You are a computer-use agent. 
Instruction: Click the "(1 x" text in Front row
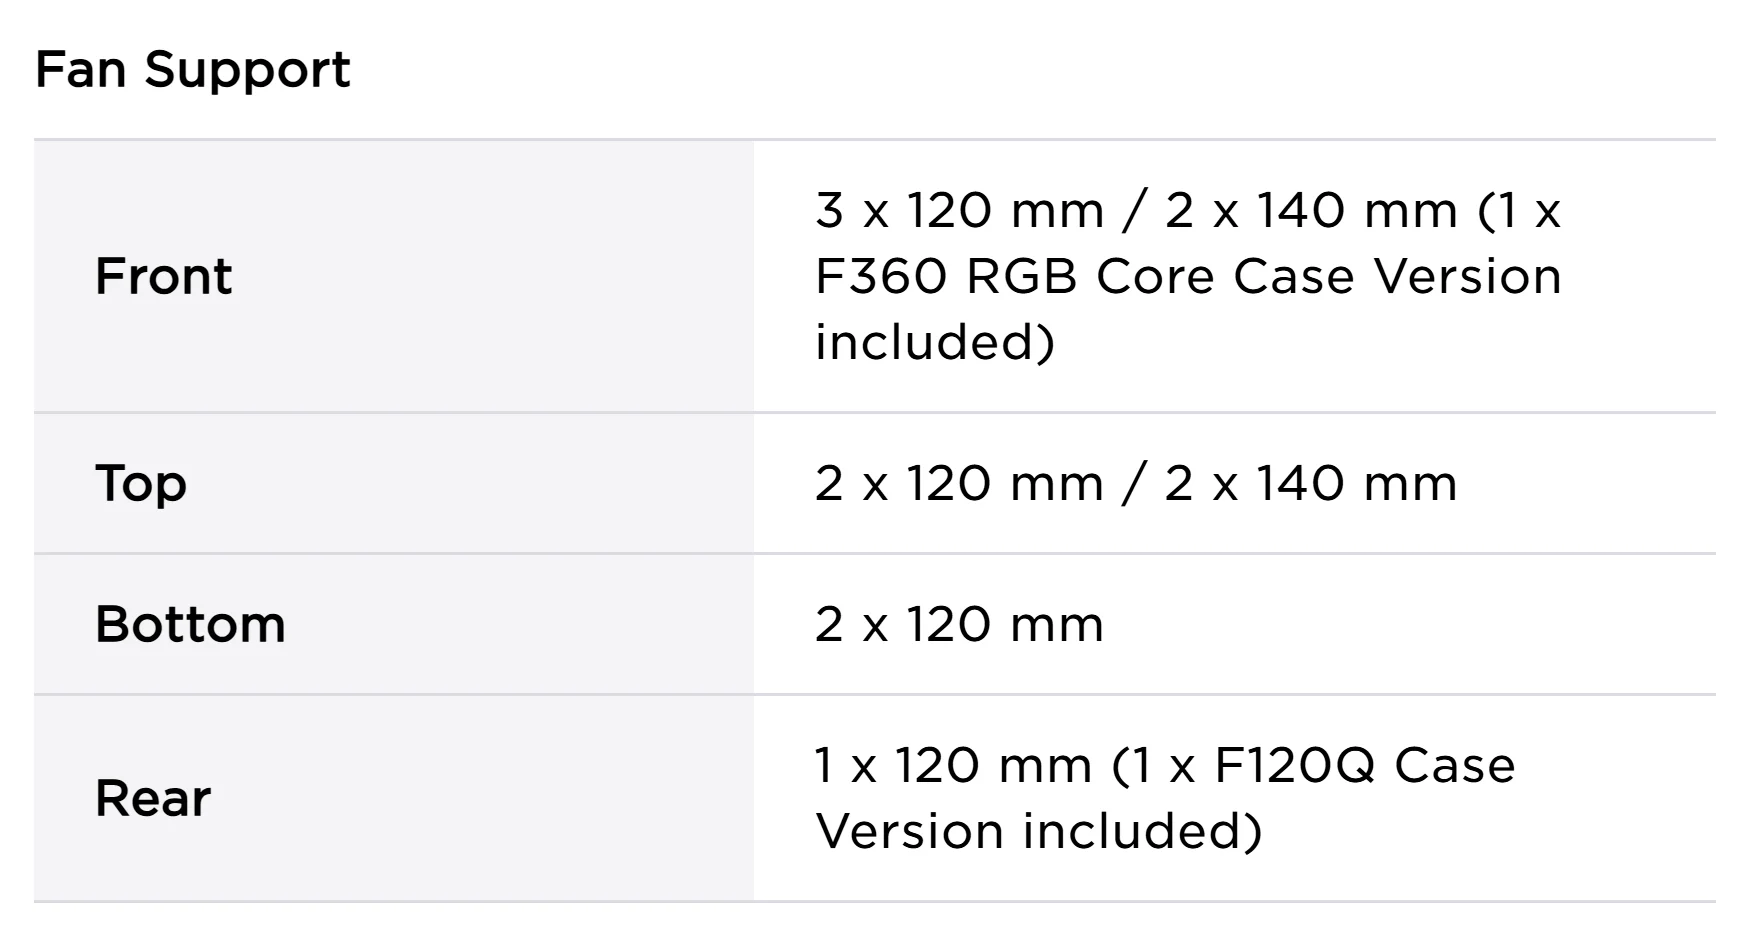(1519, 210)
